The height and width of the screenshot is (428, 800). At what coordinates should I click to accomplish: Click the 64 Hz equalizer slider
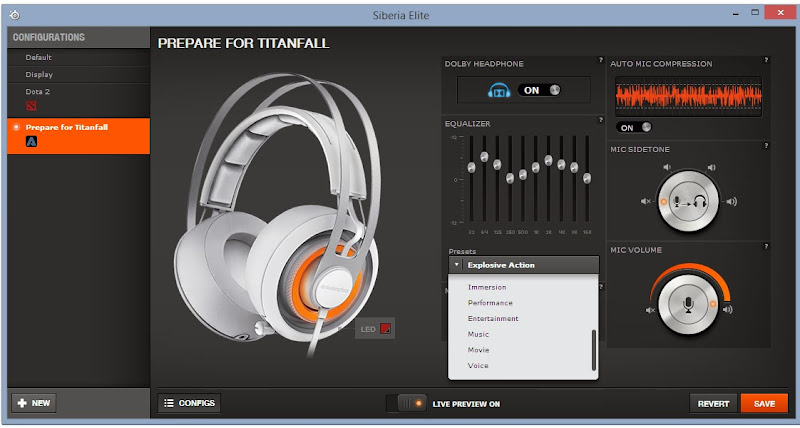[x=484, y=157]
